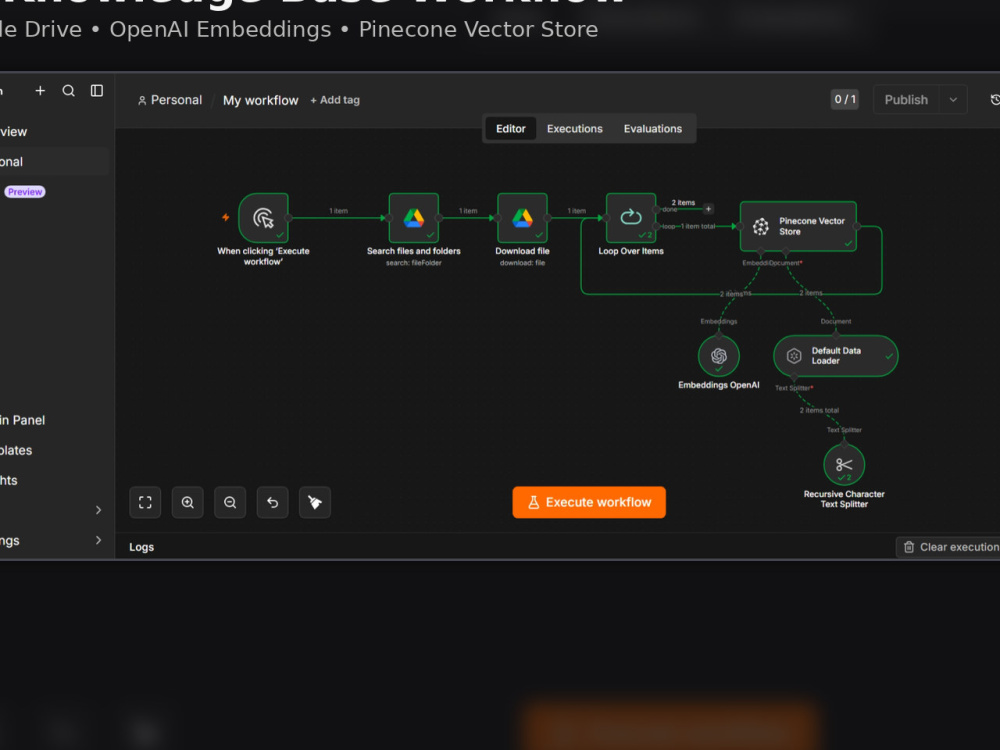The height and width of the screenshot is (750, 1000).
Task: Select the Search files and folders node
Action: click(x=414, y=217)
